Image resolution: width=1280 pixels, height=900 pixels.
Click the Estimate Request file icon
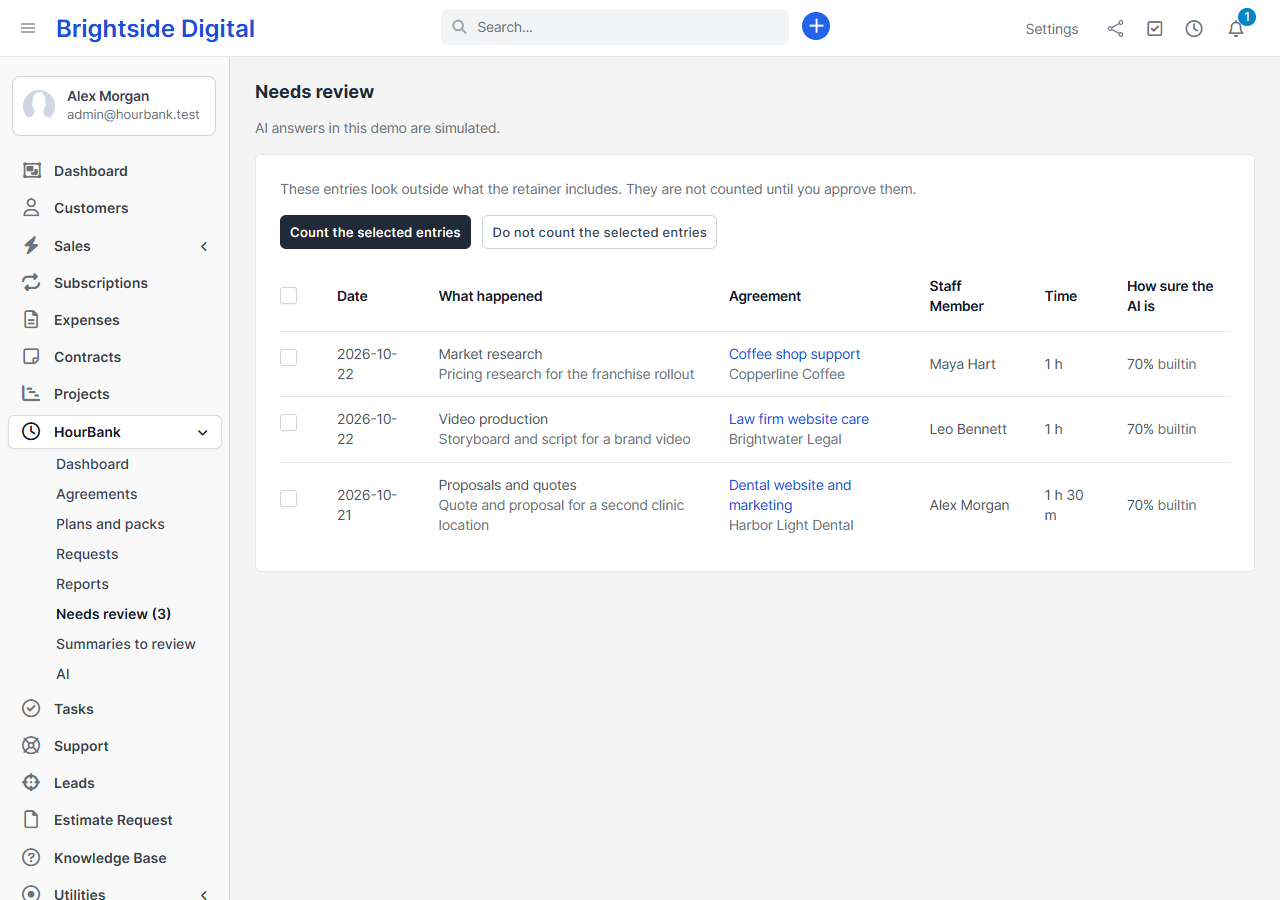coord(31,820)
